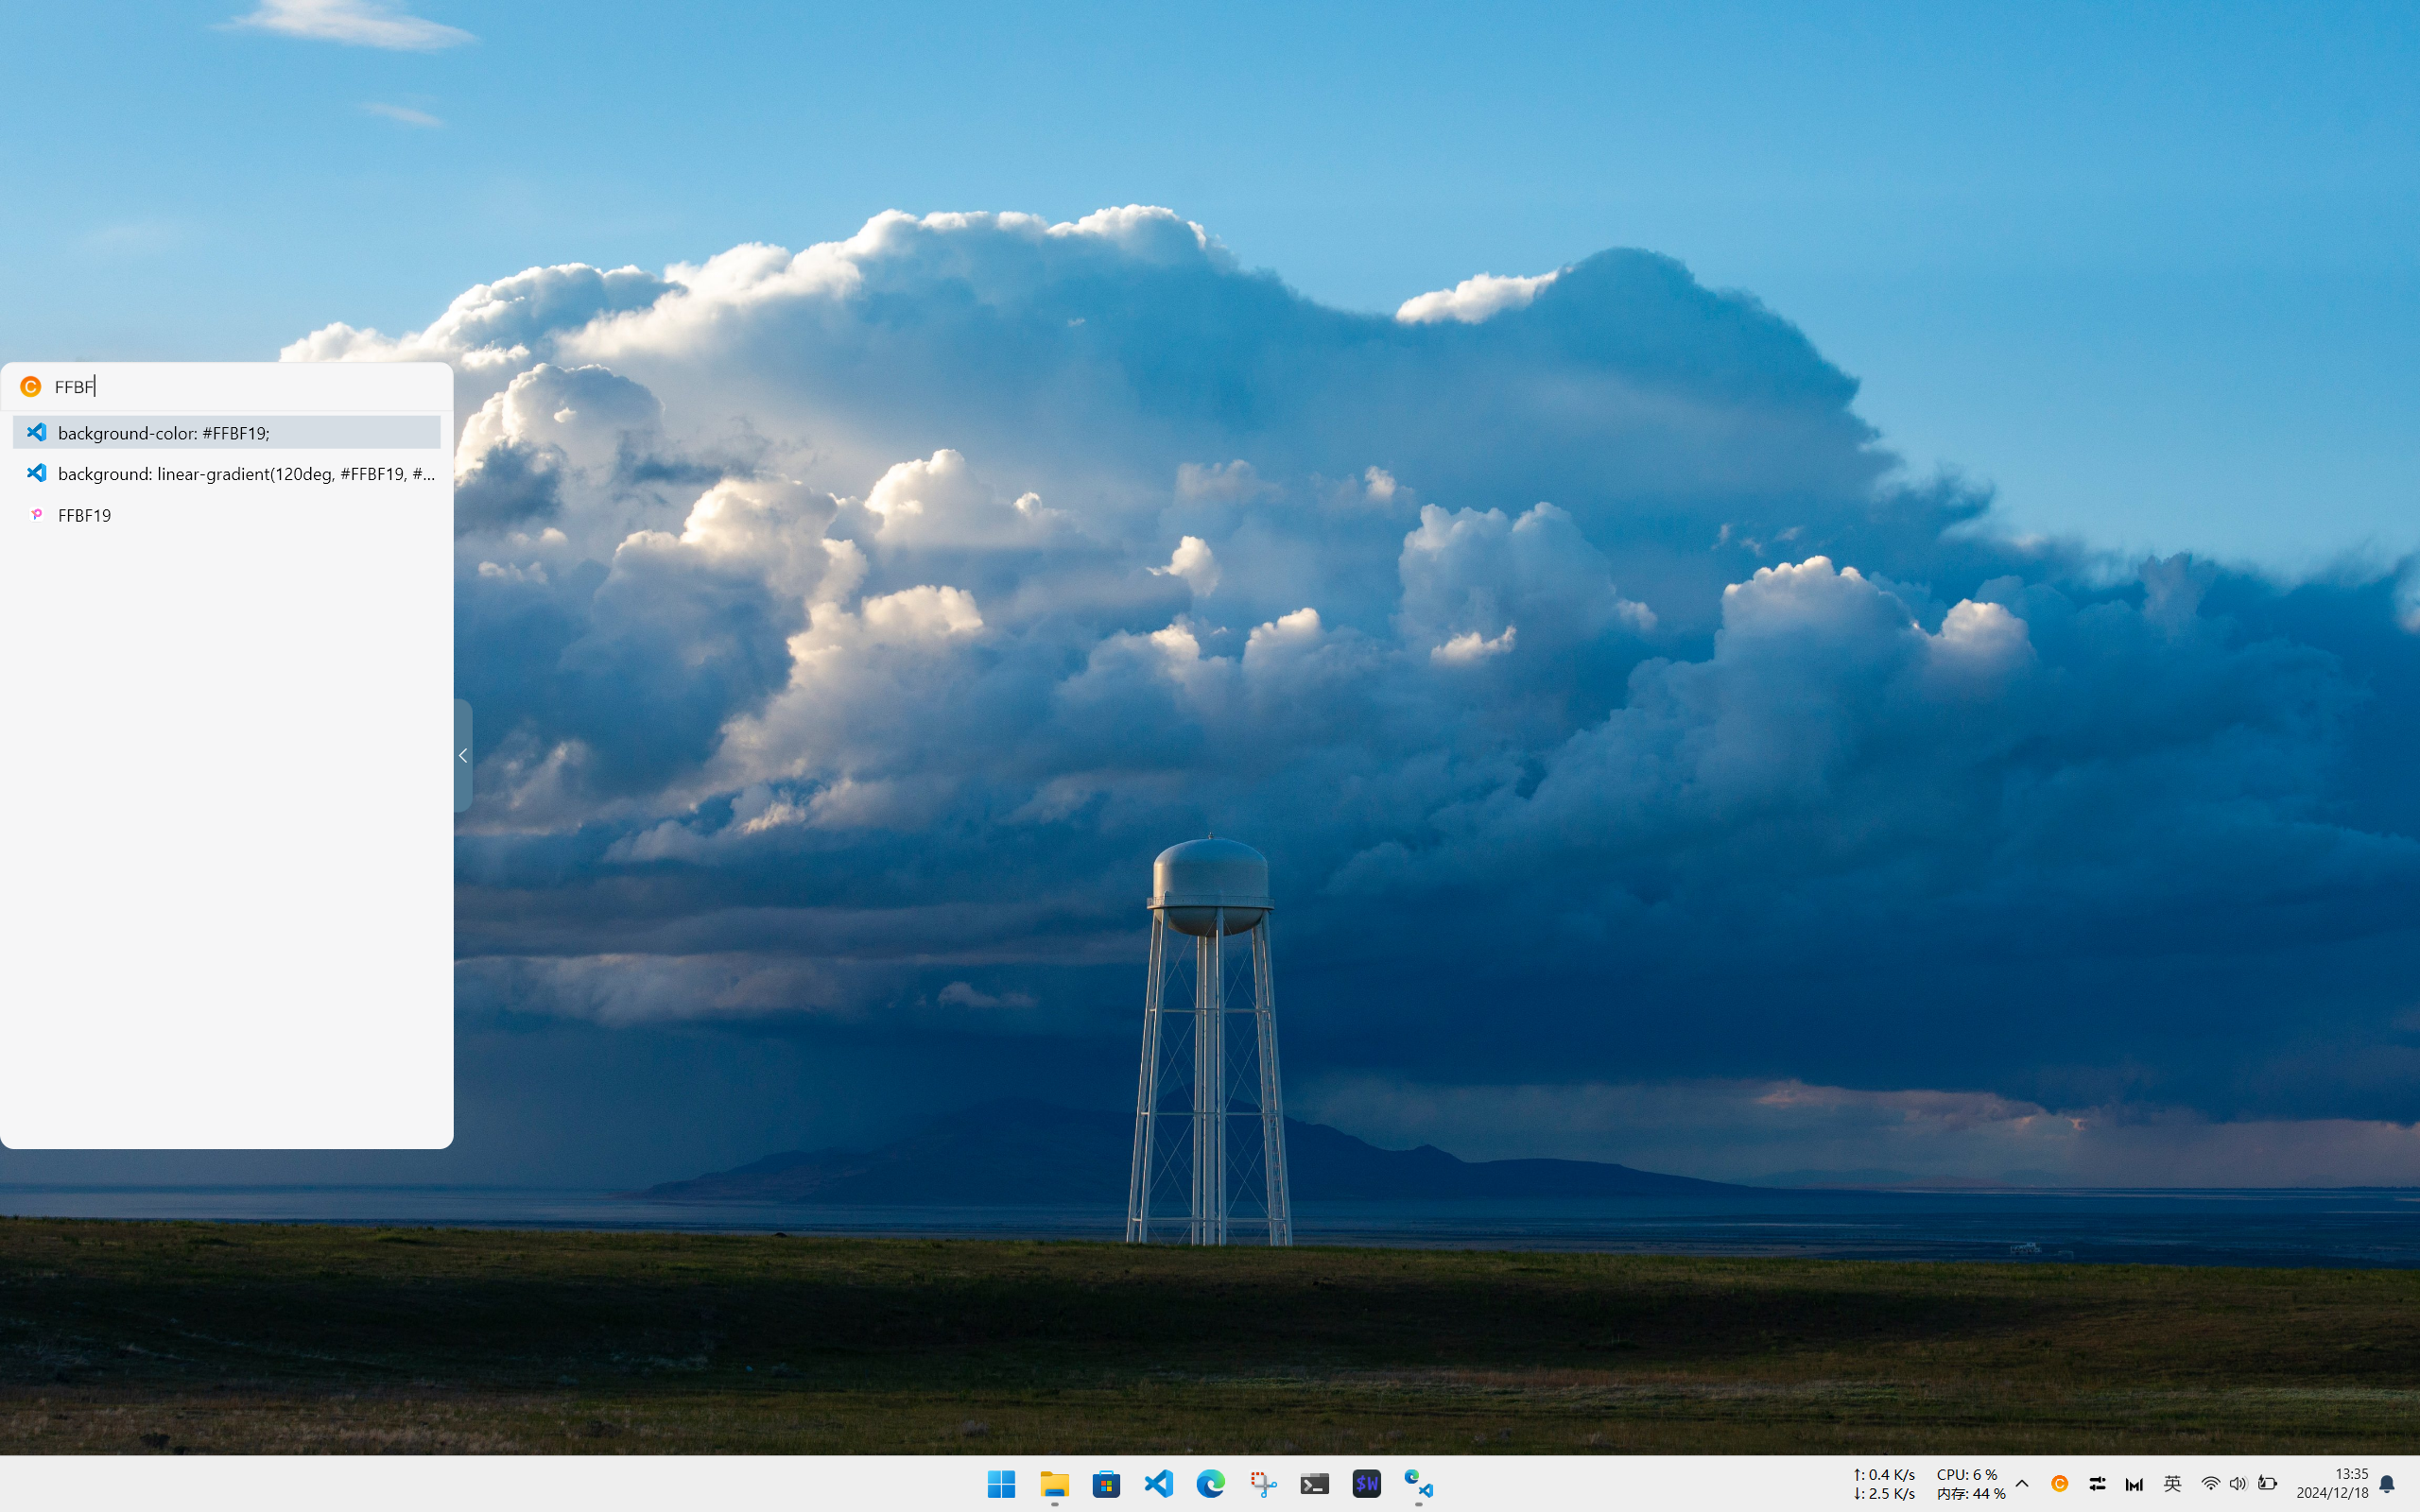Launch the Snipping Tool from taskbar
Image resolution: width=2420 pixels, height=1512 pixels.
(x=1262, y=1484)
